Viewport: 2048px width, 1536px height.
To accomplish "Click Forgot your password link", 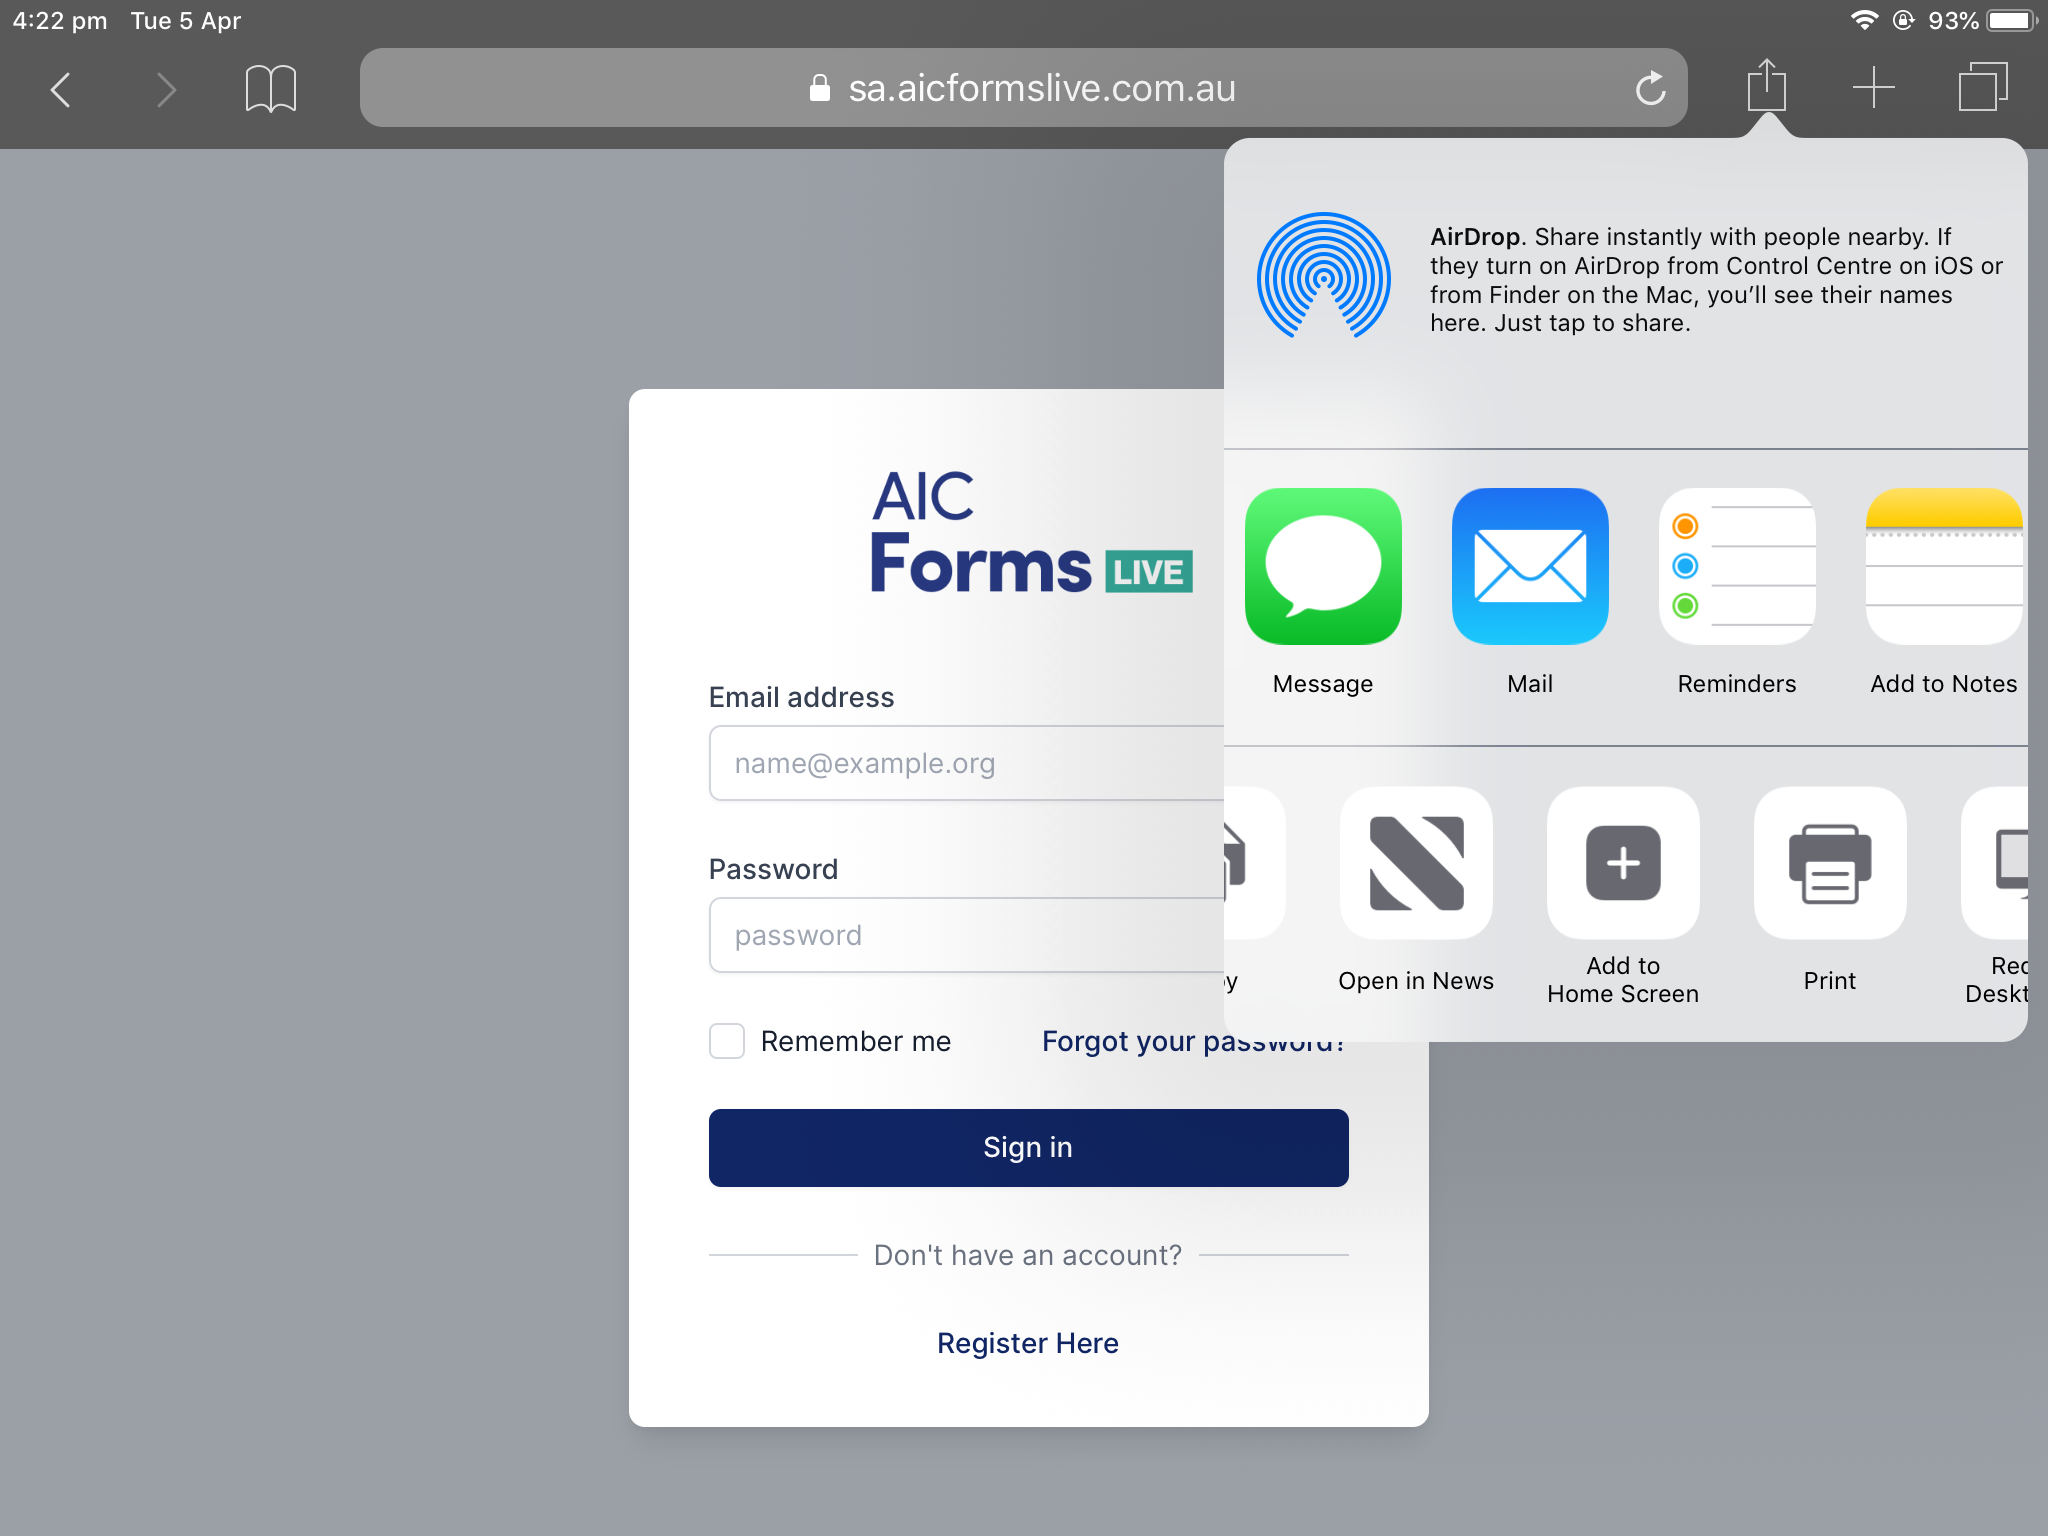I will point(1193,1041).
